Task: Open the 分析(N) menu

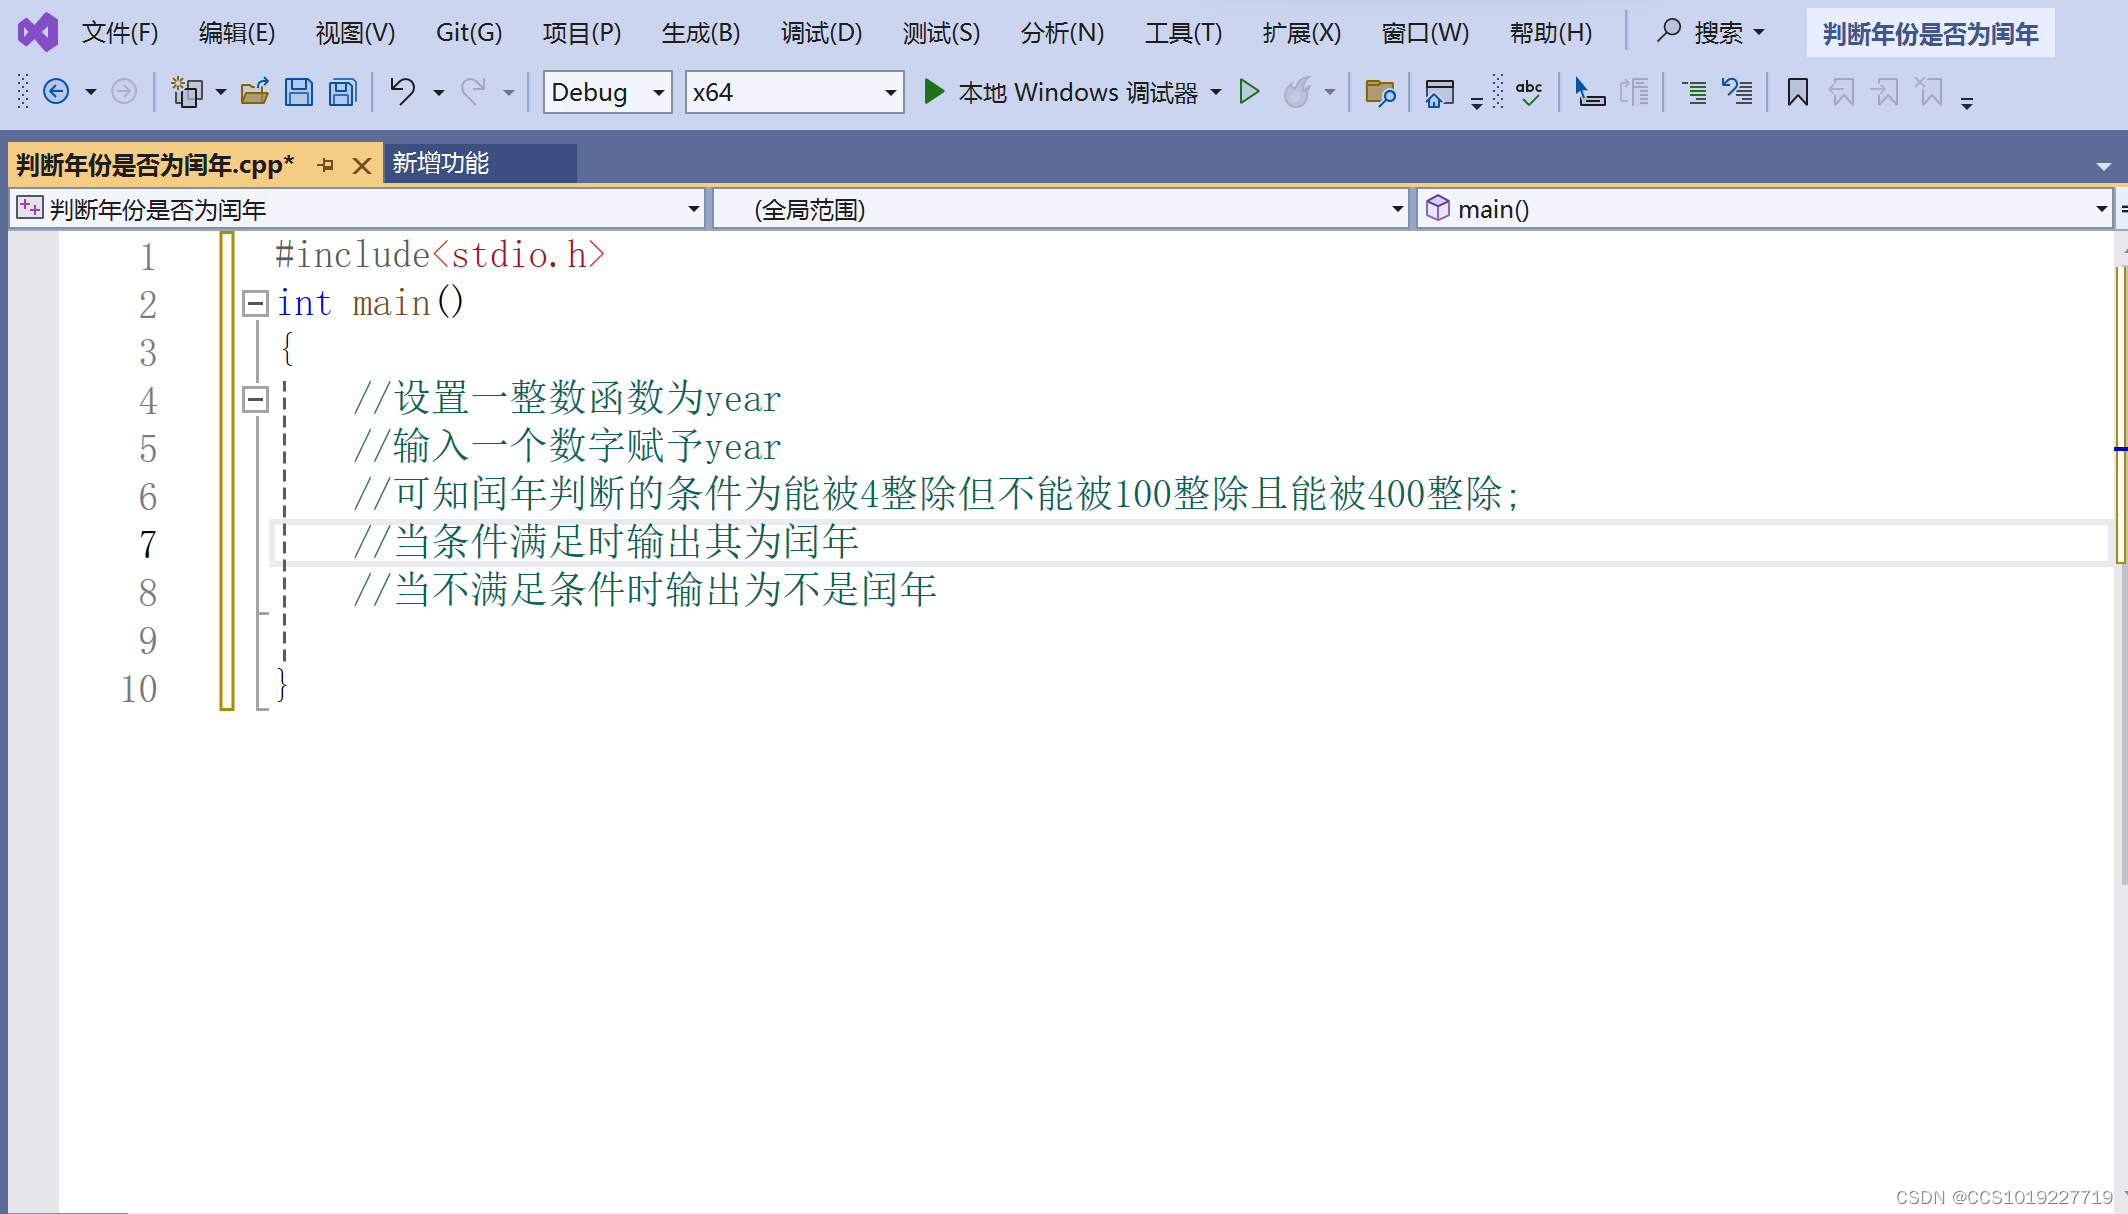Action: click(1062, 33)
